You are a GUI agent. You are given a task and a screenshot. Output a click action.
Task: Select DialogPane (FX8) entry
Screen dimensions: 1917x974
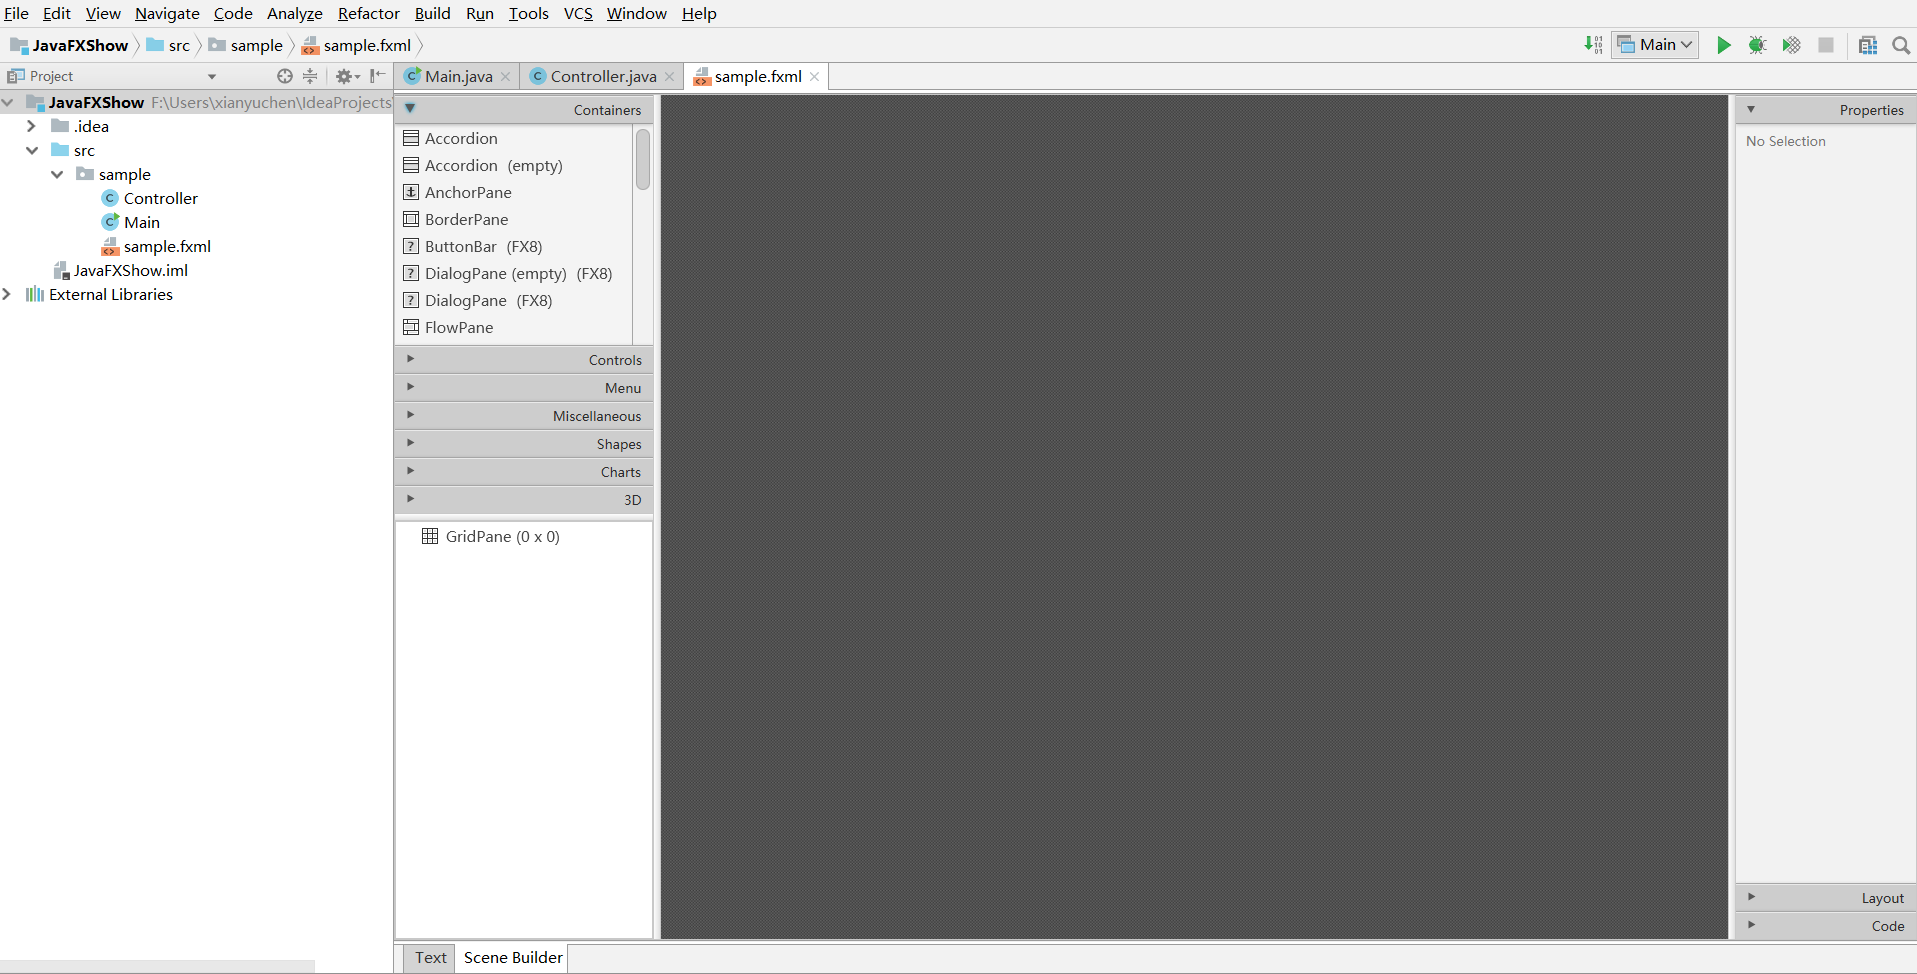click(x=488, y=300)
